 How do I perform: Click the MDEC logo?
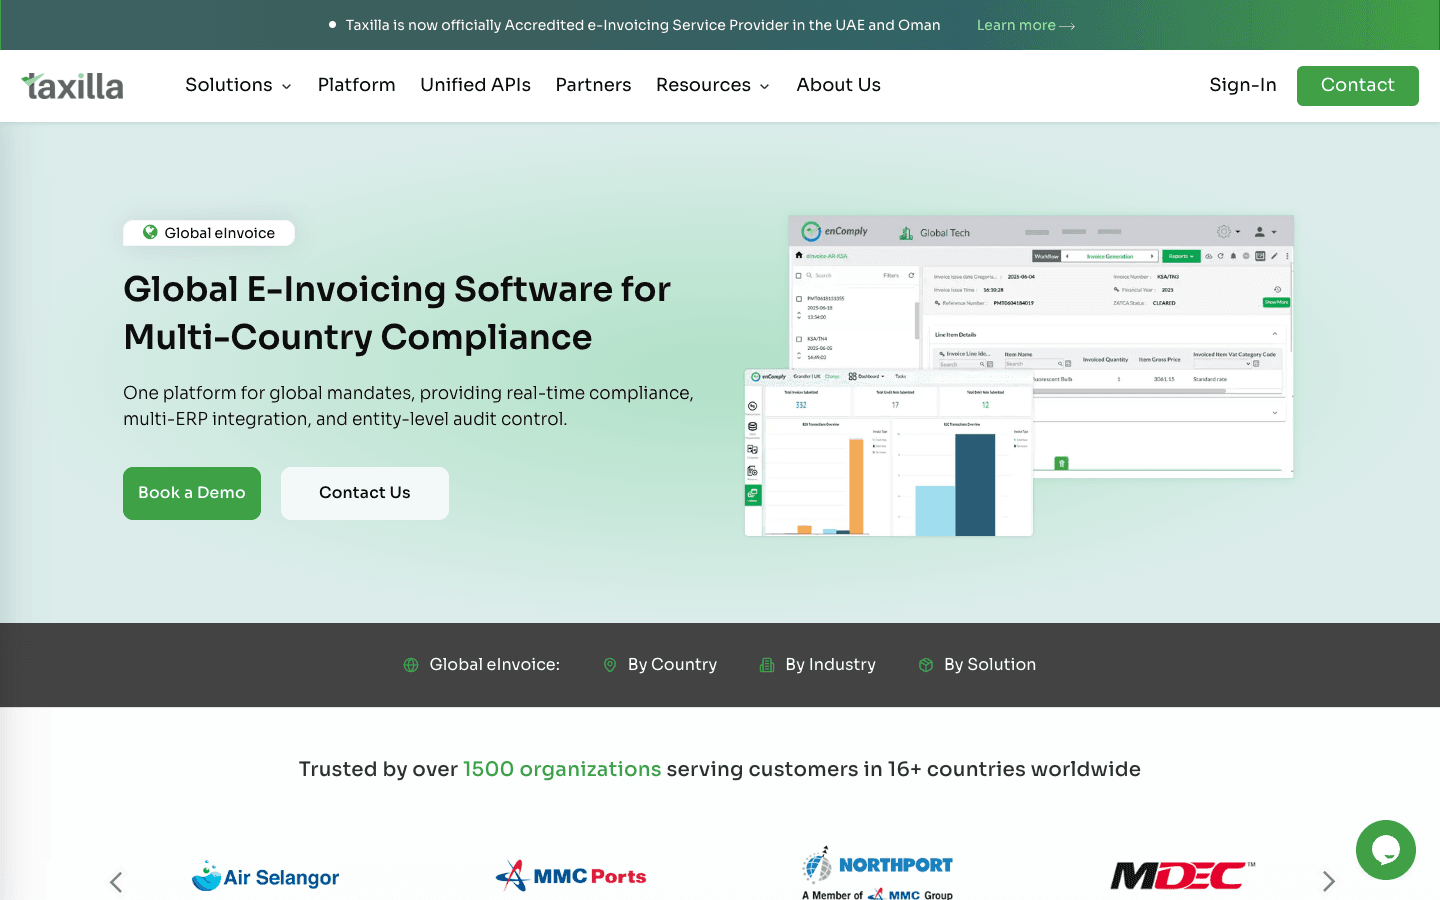[1182, 876]
